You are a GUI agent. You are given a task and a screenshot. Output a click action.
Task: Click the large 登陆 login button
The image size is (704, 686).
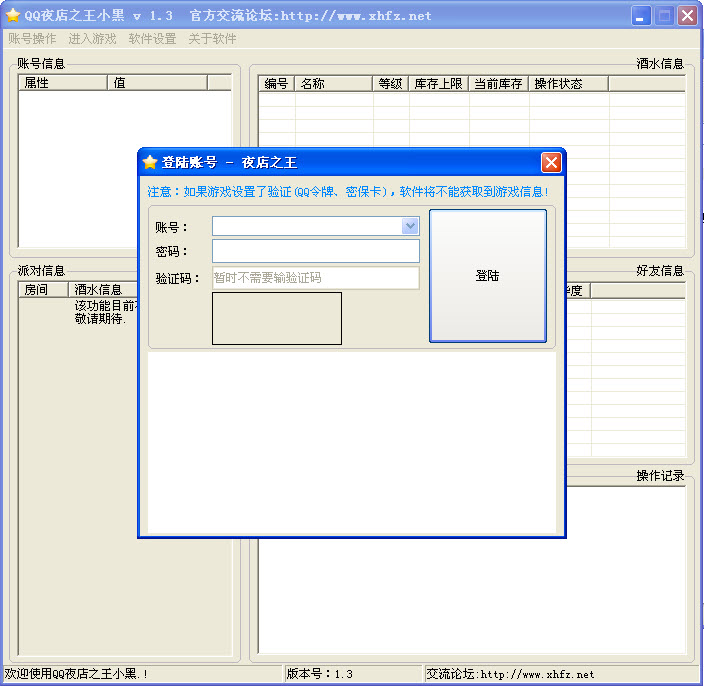488,276
